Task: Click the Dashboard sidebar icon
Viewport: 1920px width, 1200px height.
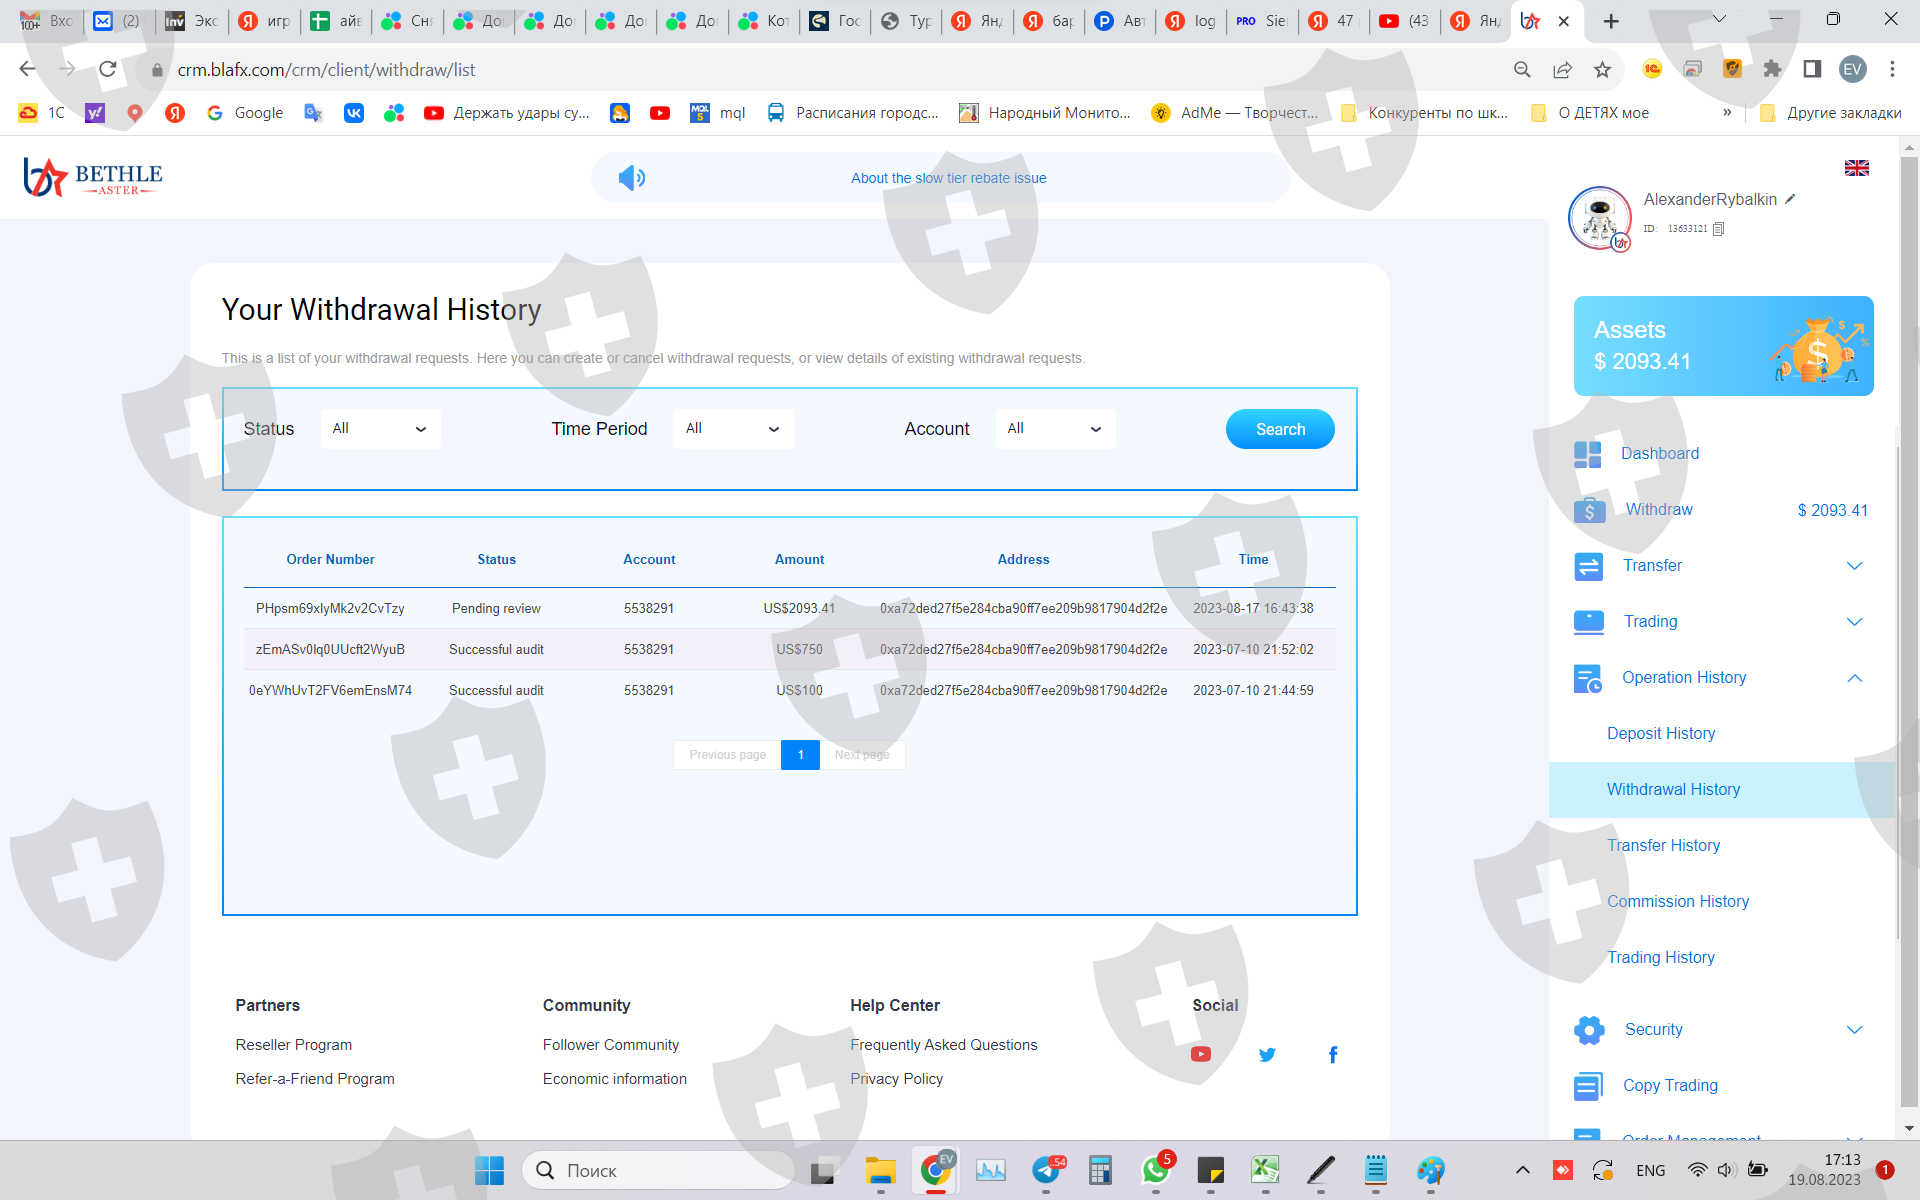Action: pyautogui.click(x=1587, y=454)
